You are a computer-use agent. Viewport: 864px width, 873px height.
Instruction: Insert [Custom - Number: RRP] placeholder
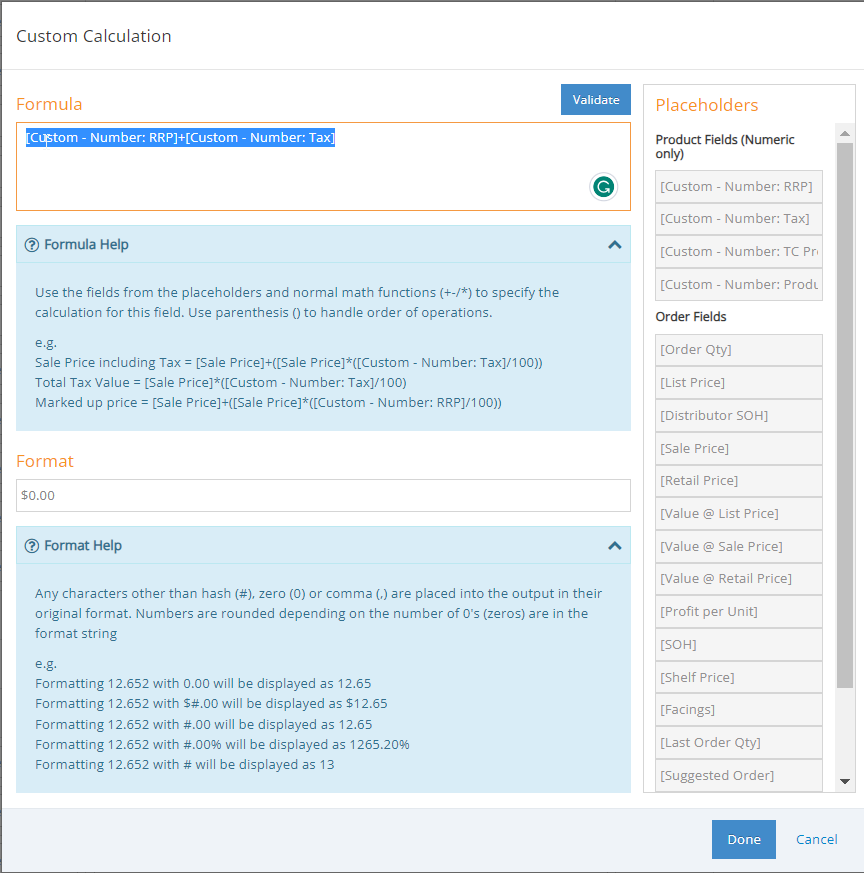[739, 187]
